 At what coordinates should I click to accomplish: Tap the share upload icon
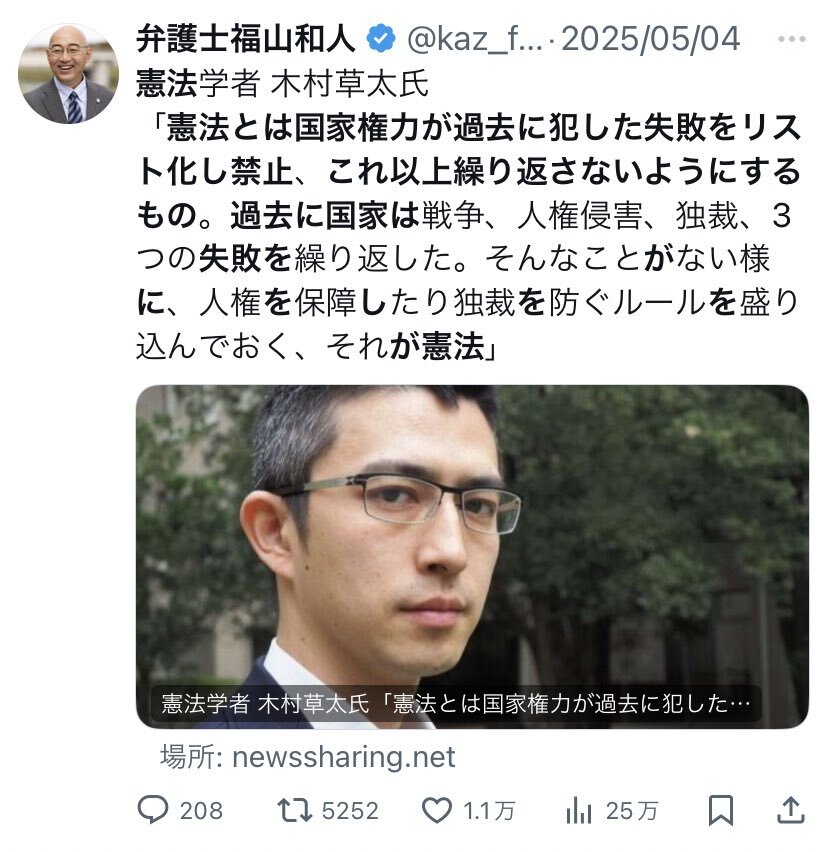[791, 810]
